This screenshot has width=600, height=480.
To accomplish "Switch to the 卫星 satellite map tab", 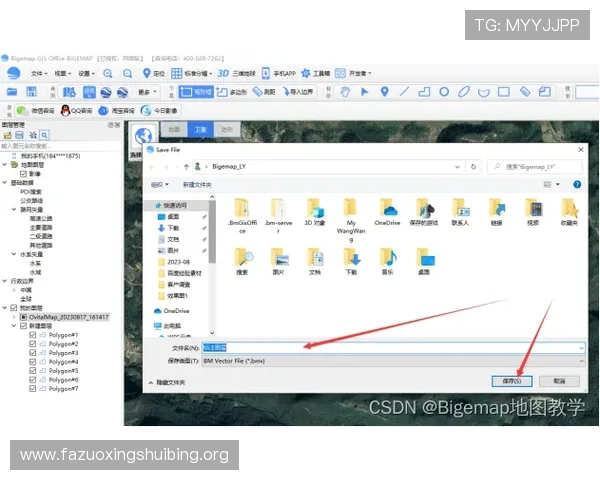I will [x=201, y=130].
